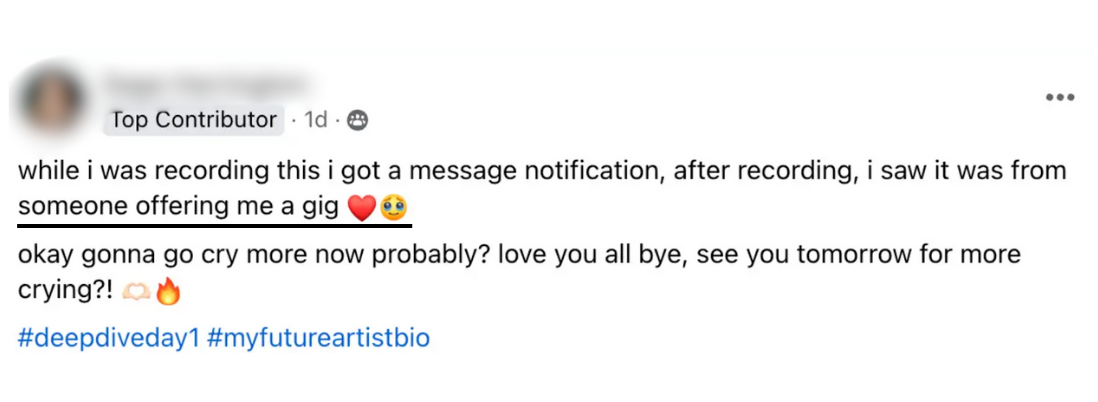Click the red heart emoji

point(361,208)
